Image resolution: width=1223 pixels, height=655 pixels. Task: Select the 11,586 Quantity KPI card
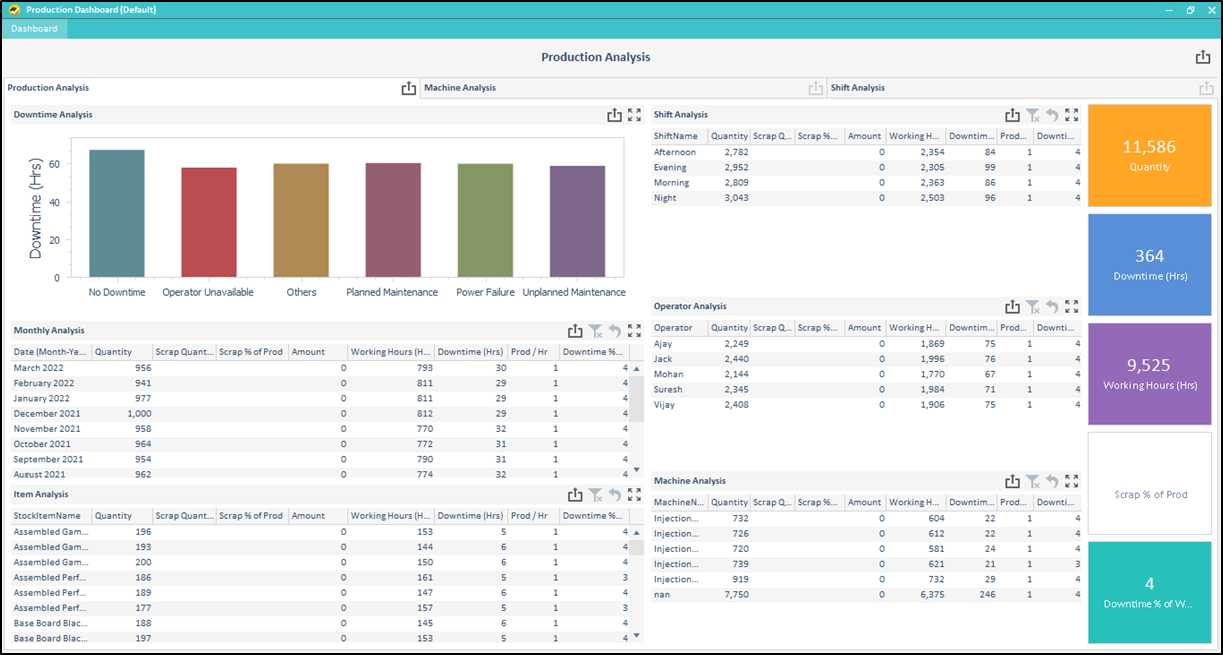click(1150, 155)
